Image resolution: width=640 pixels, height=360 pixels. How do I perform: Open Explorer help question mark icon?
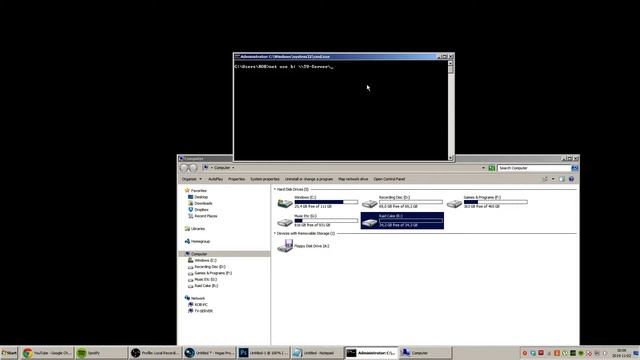tap(571, 179)
